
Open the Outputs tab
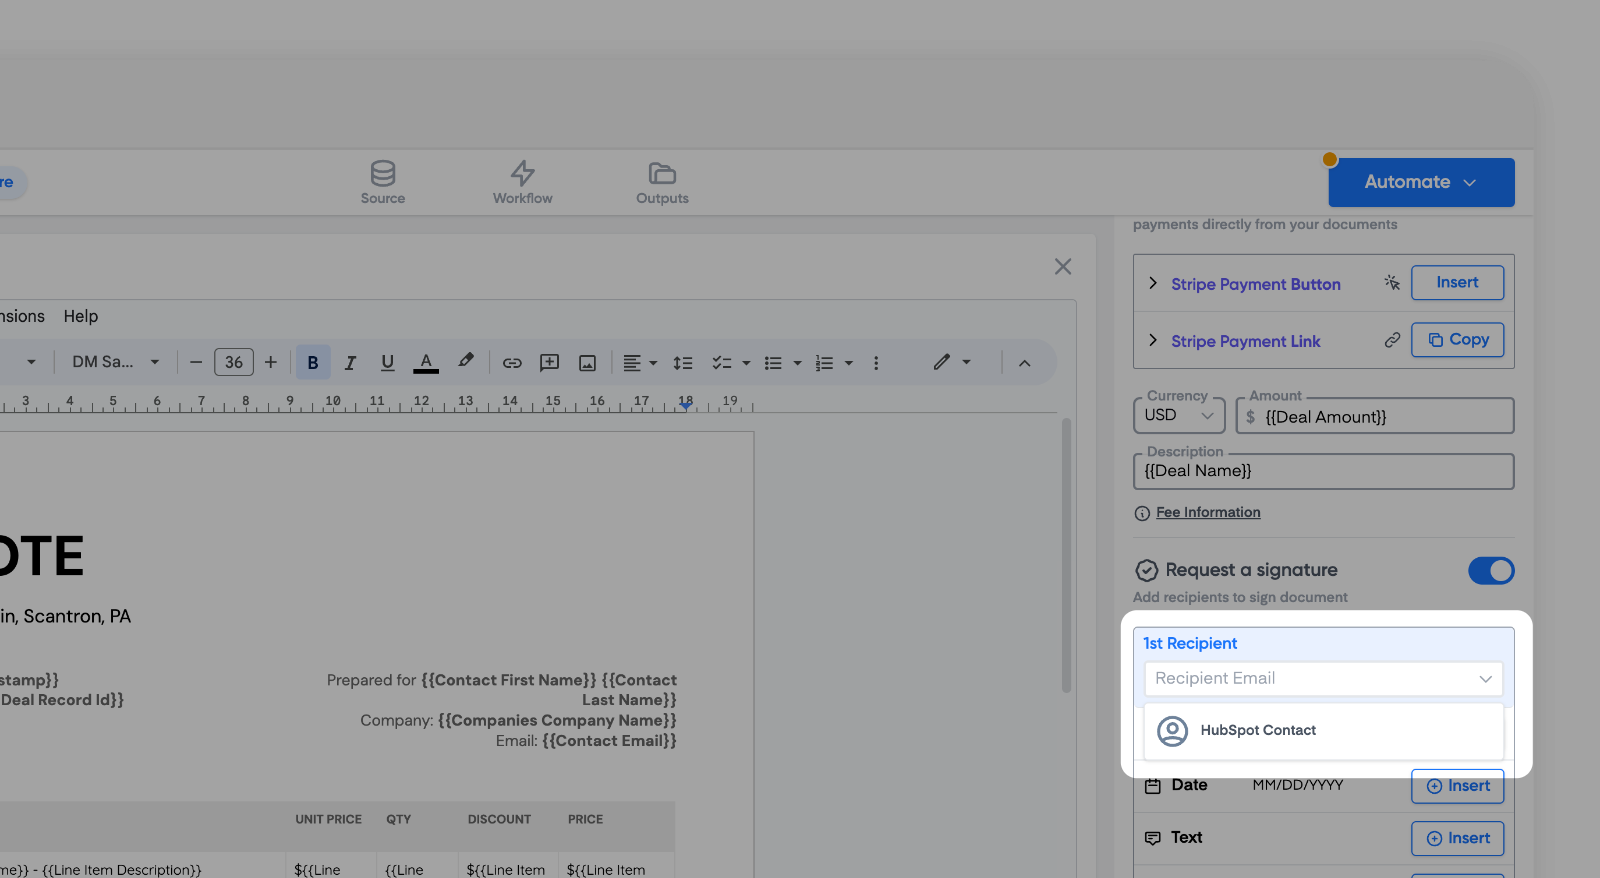[662, 182]
